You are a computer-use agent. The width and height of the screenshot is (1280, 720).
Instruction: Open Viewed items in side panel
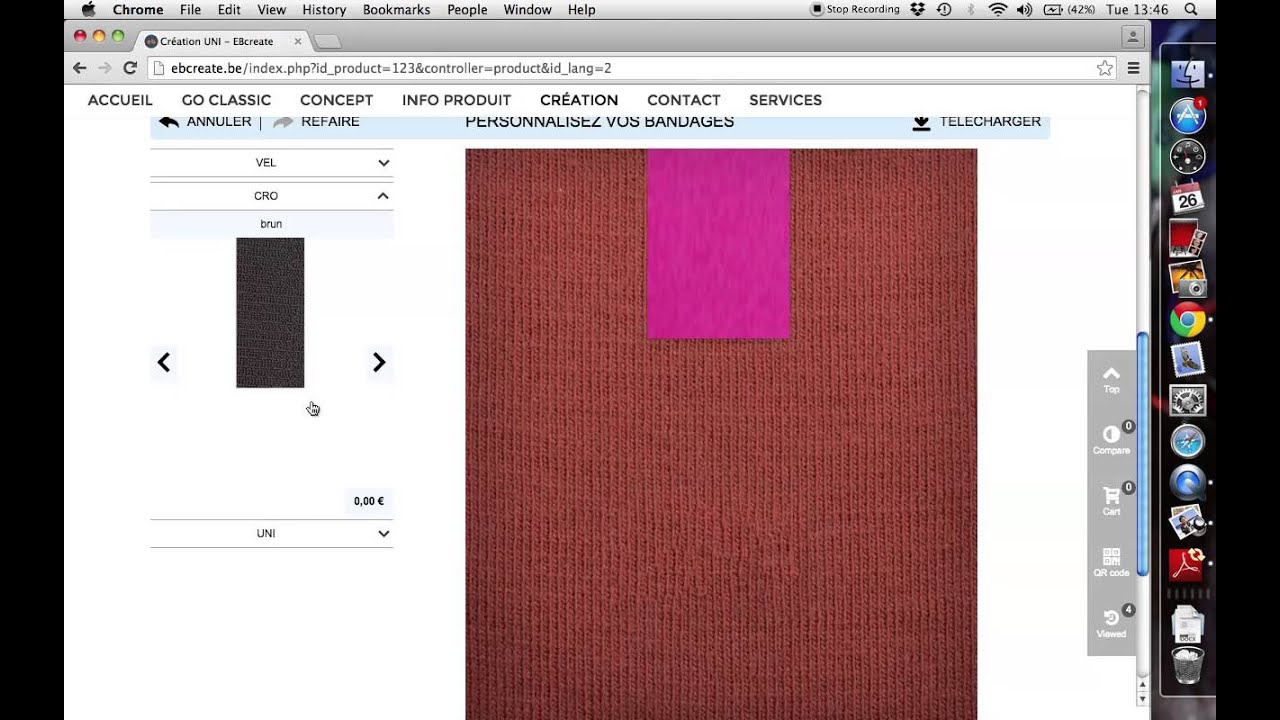click(1111, 623)
